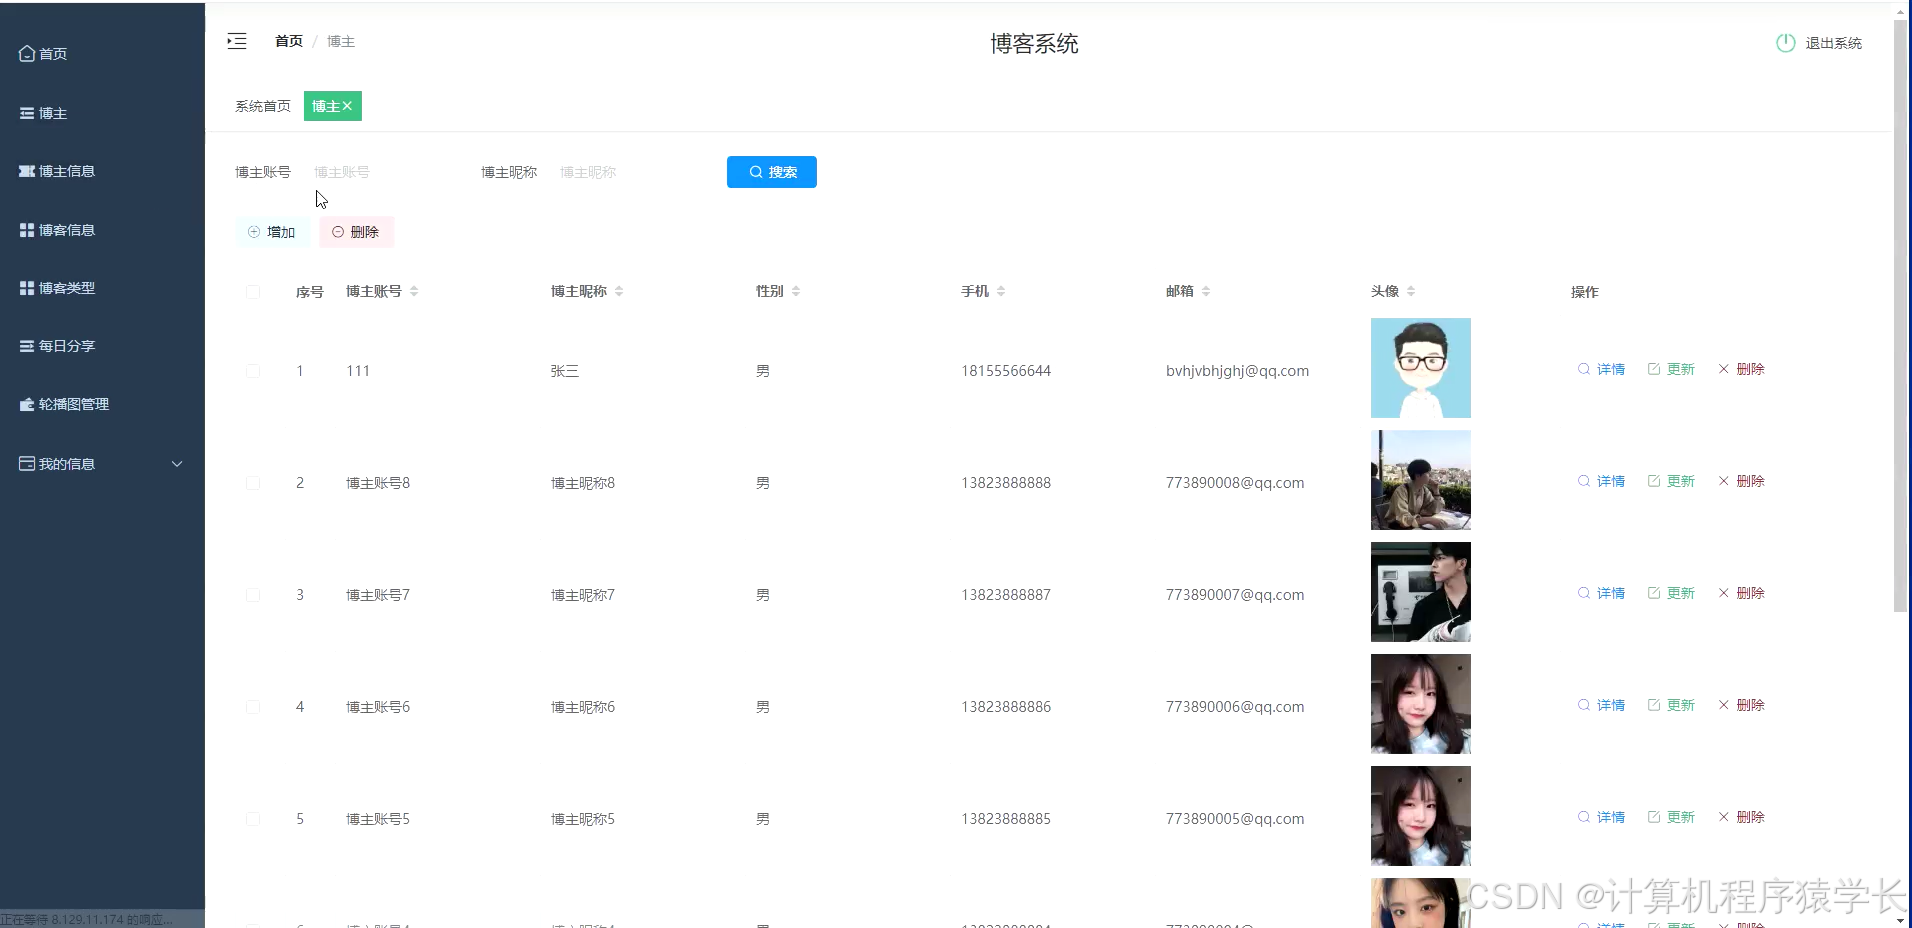Click the home icon in sidebar 首页
This screenshot has width=1912, height=928.
[x=27, y=54]
